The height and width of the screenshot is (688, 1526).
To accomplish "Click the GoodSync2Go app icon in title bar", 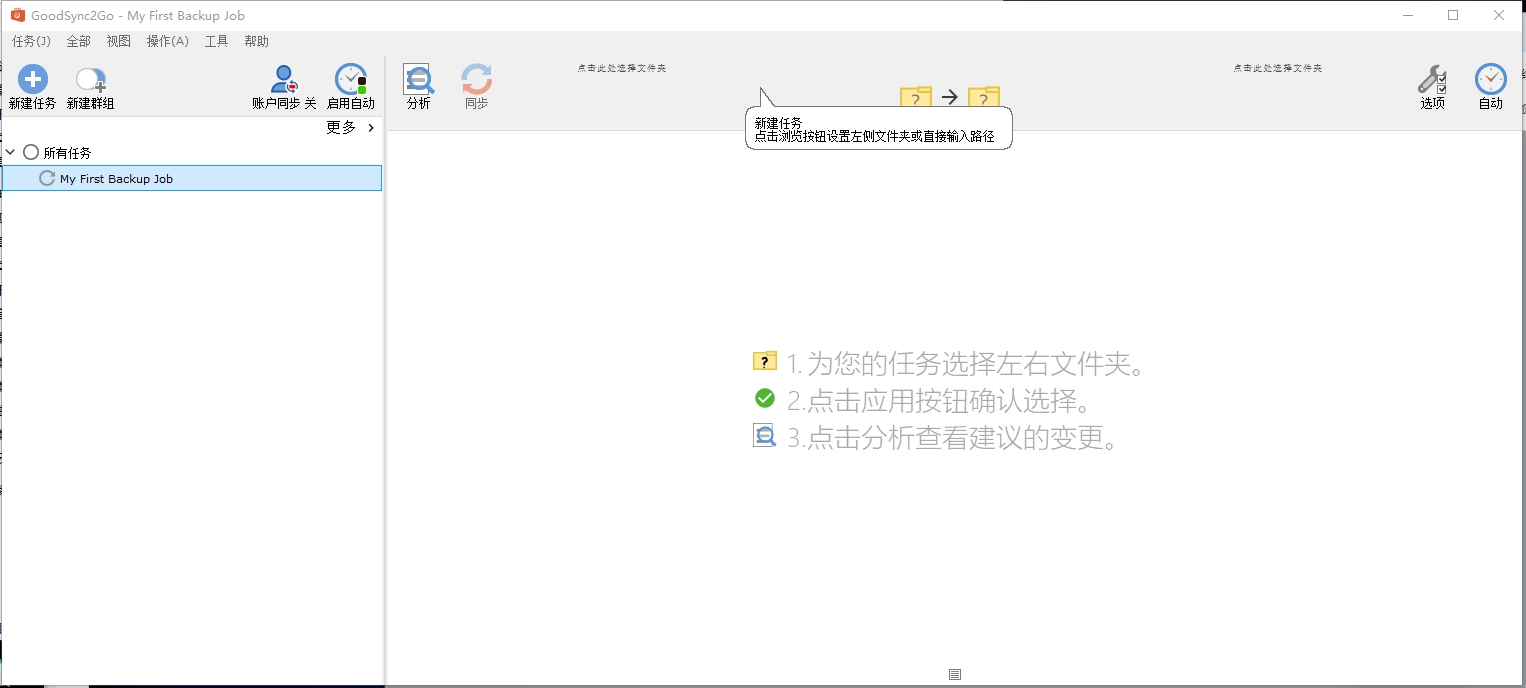I will (17, 15).
